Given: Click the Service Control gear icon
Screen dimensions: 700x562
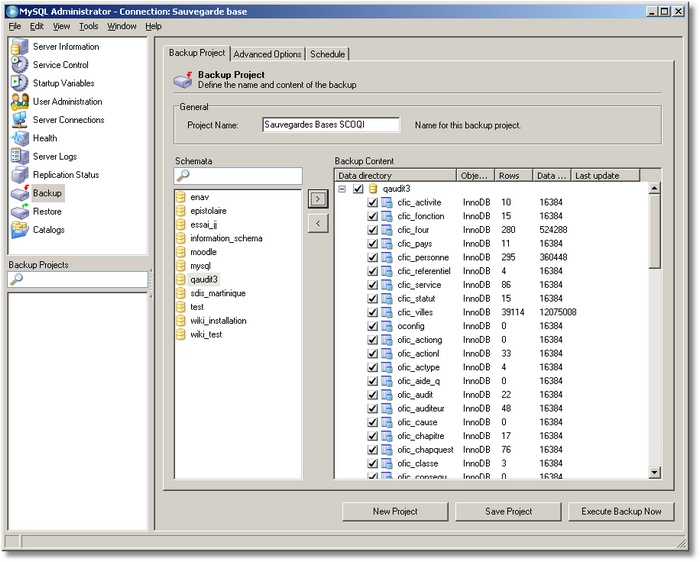Looking at the screenshot, I should [20, 65].
